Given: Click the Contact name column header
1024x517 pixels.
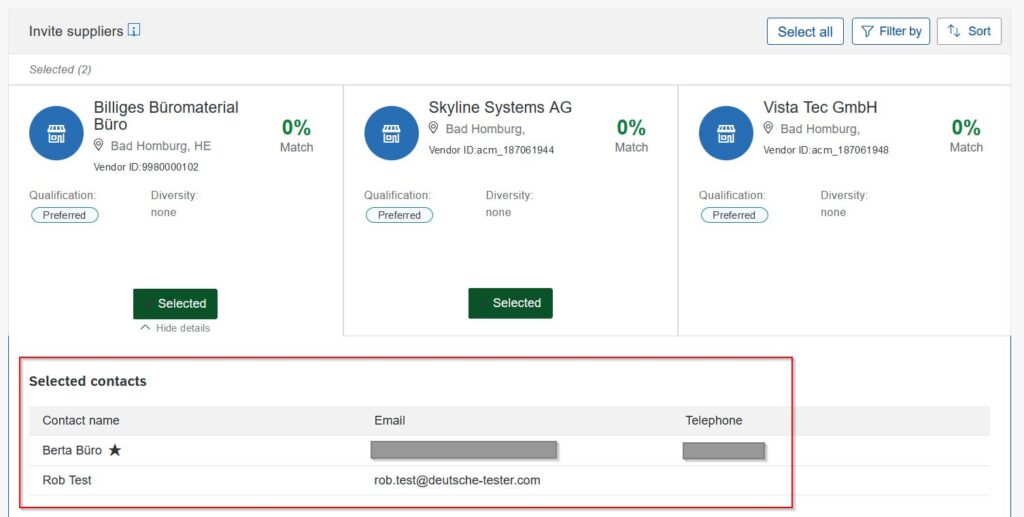Looking at the screenshot, I should point(81,420).
